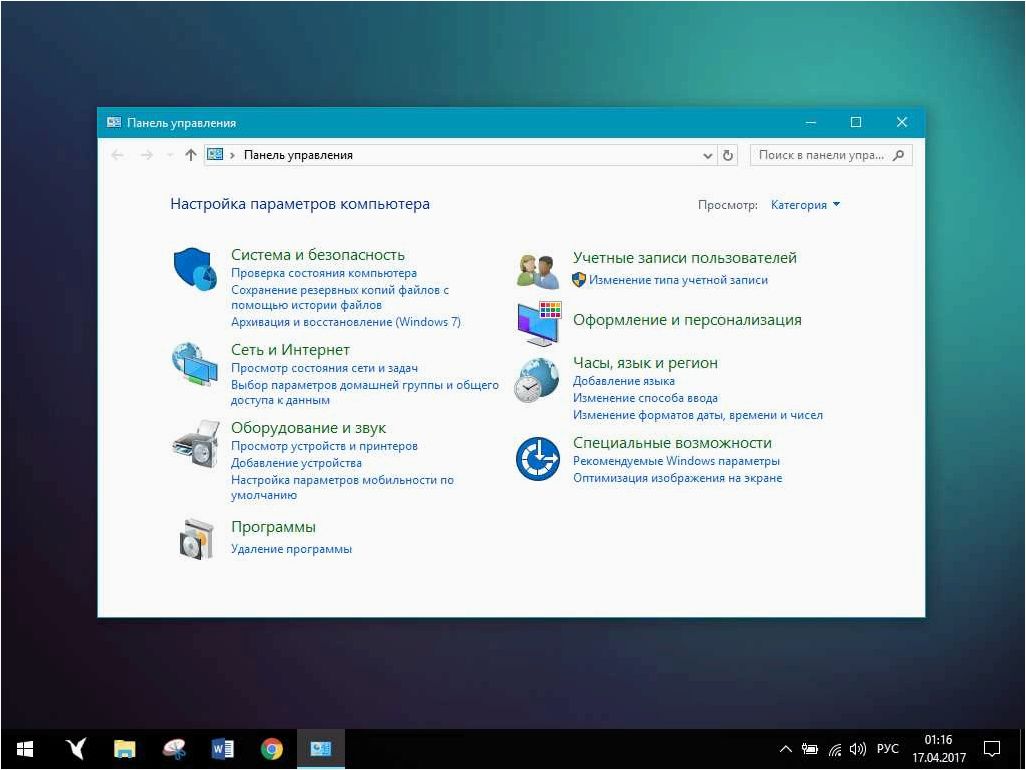The image size is (1026, 770).
Task: Show hidden tray icons chevron
Action: click(786, 749)
